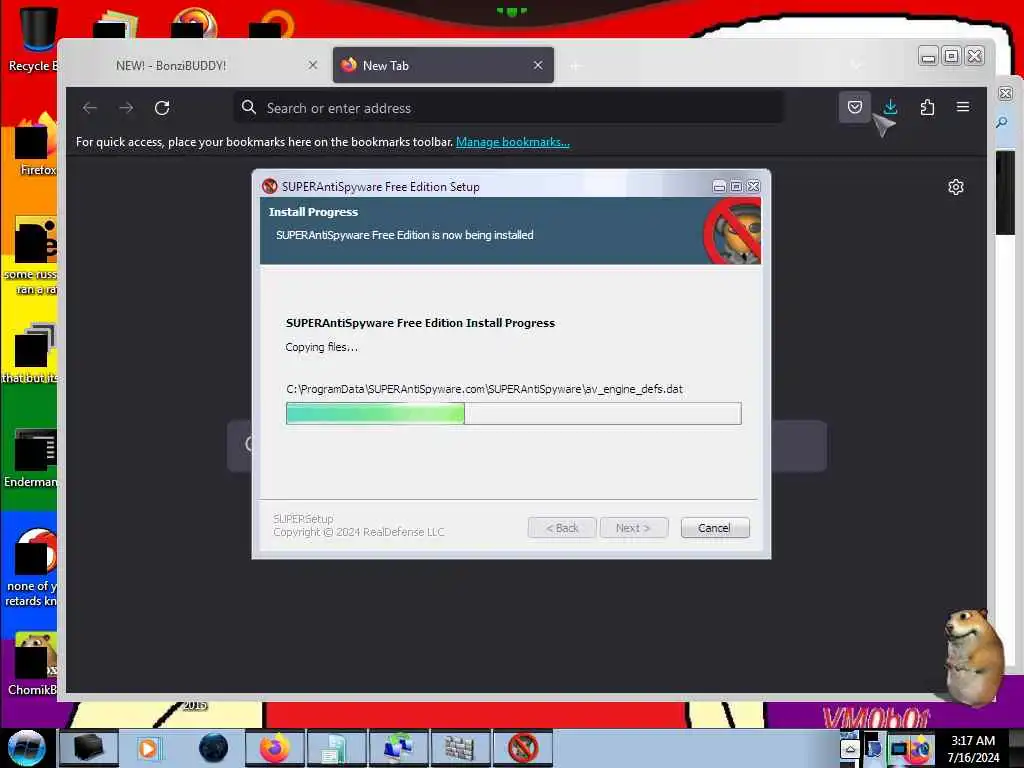Open the document window taskbar icon
The height and width of the screenshot is (768, 1024).
[336, 748]
